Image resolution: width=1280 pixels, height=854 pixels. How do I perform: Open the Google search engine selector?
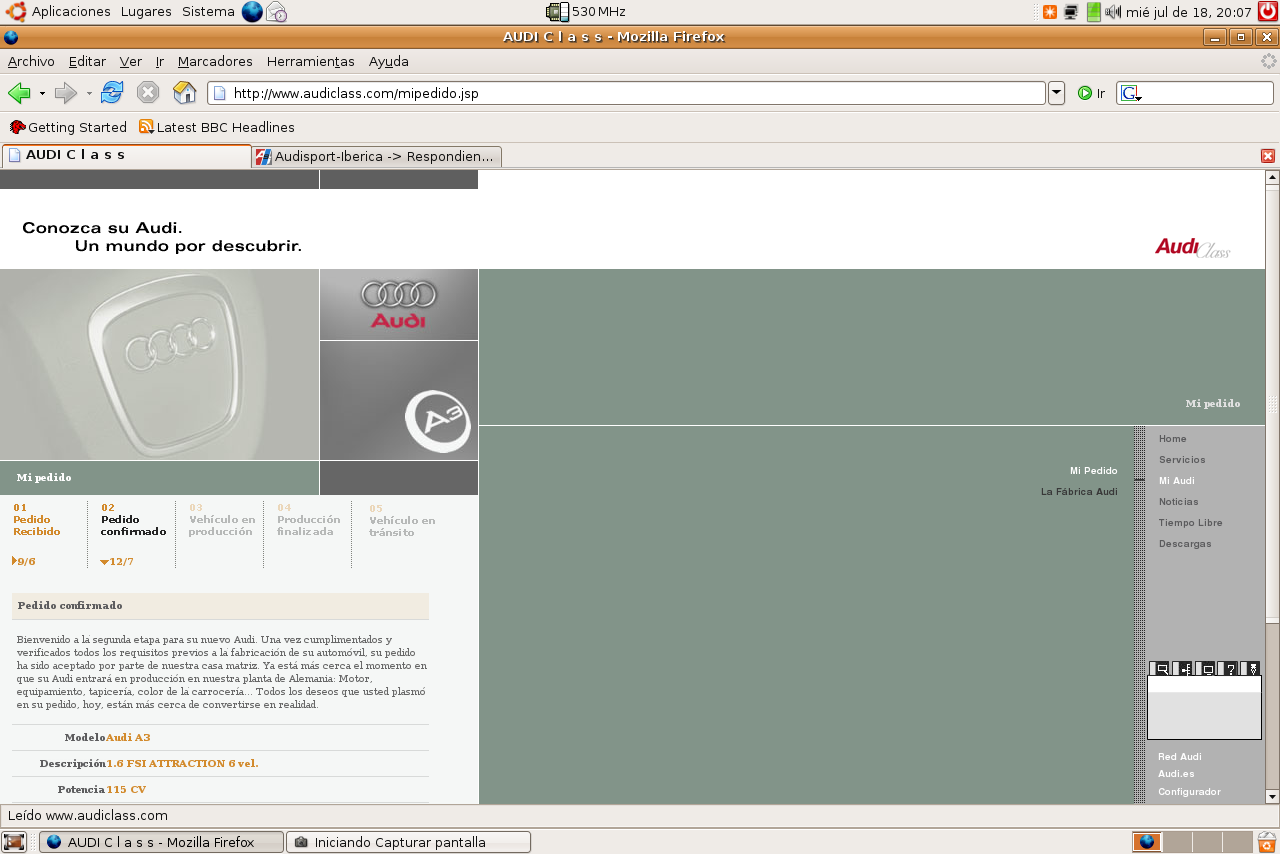tap(1131, 93)
